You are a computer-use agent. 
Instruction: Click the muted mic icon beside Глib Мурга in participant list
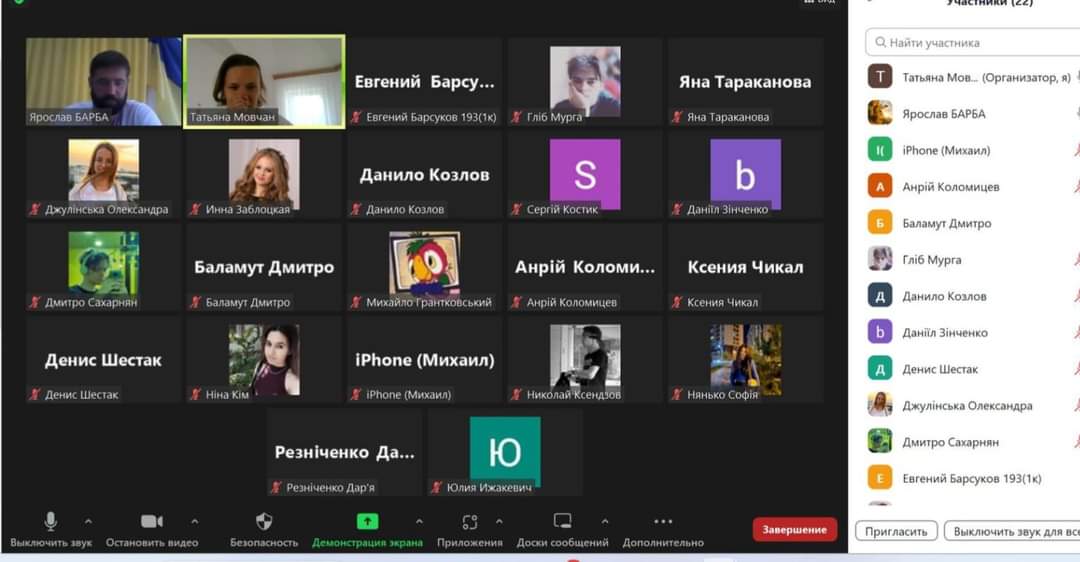[x=1076, y=260]
